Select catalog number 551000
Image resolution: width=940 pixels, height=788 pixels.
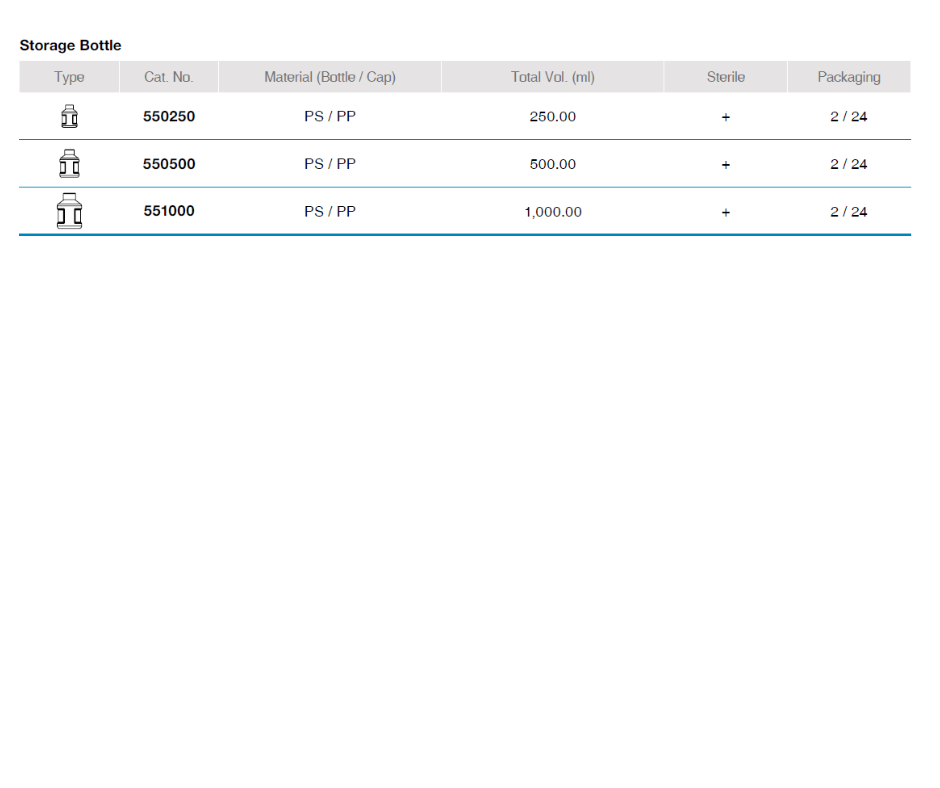pyautogui.click(x=169, y=212)
